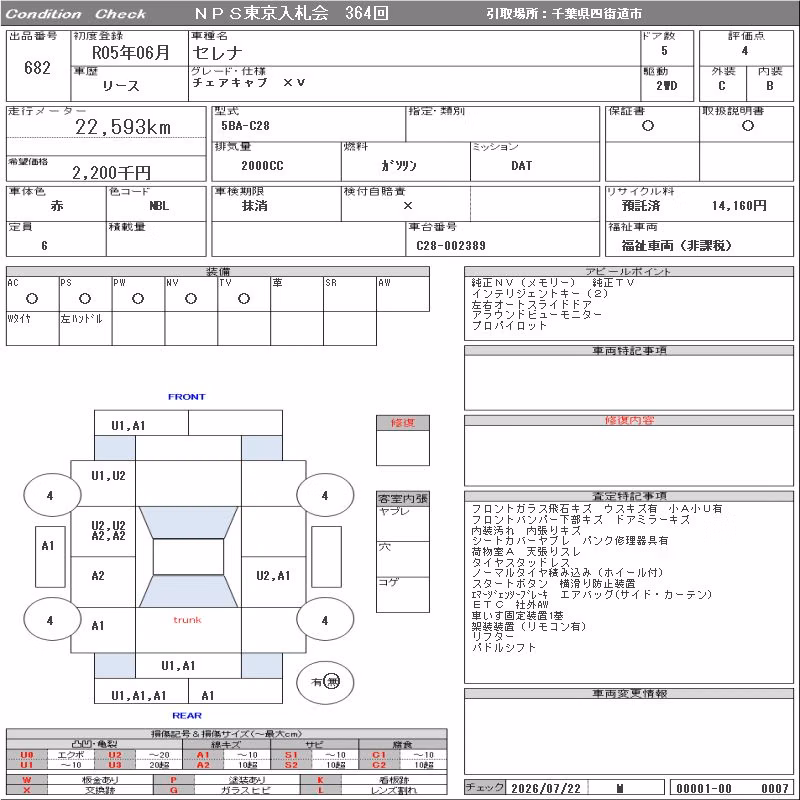Click note リフター
The height and width of the screenshot is (800, 800).
(493, 637)
